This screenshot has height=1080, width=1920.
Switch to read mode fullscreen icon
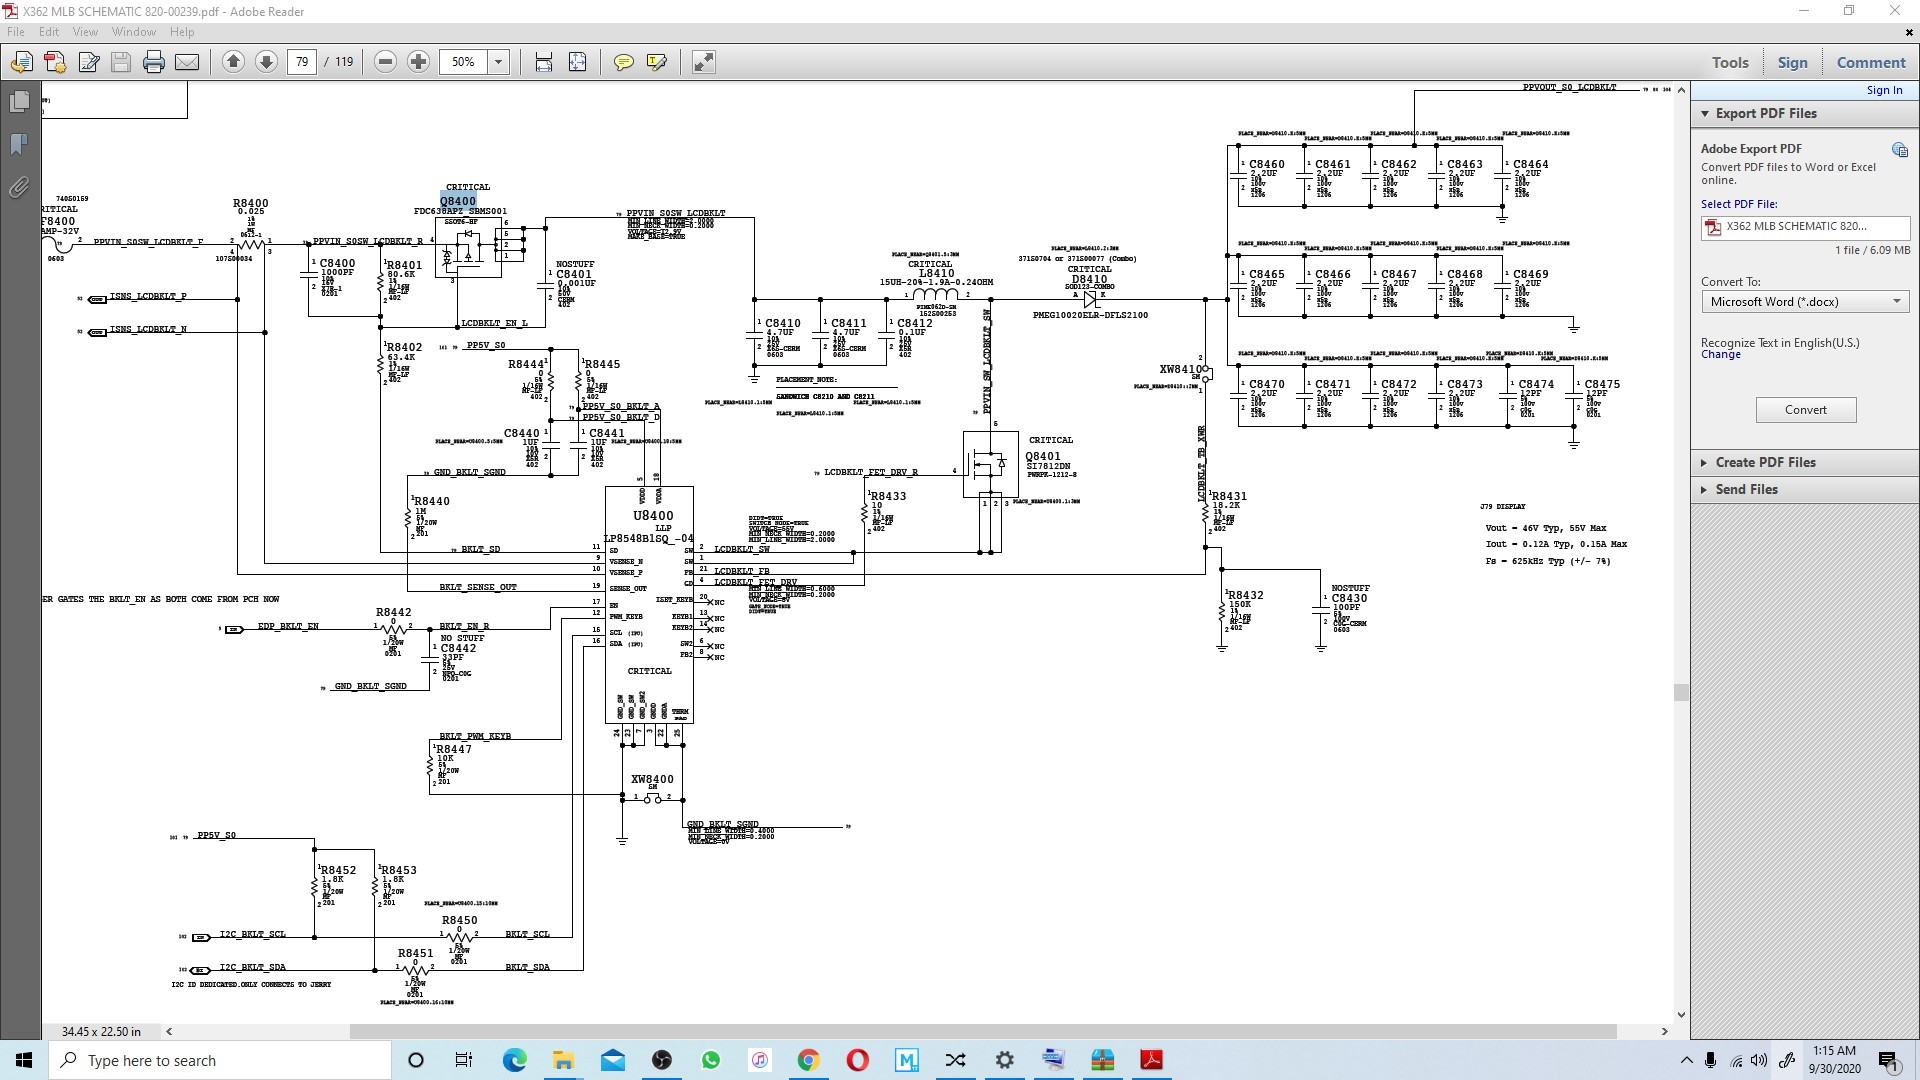(x=703, y=62)
